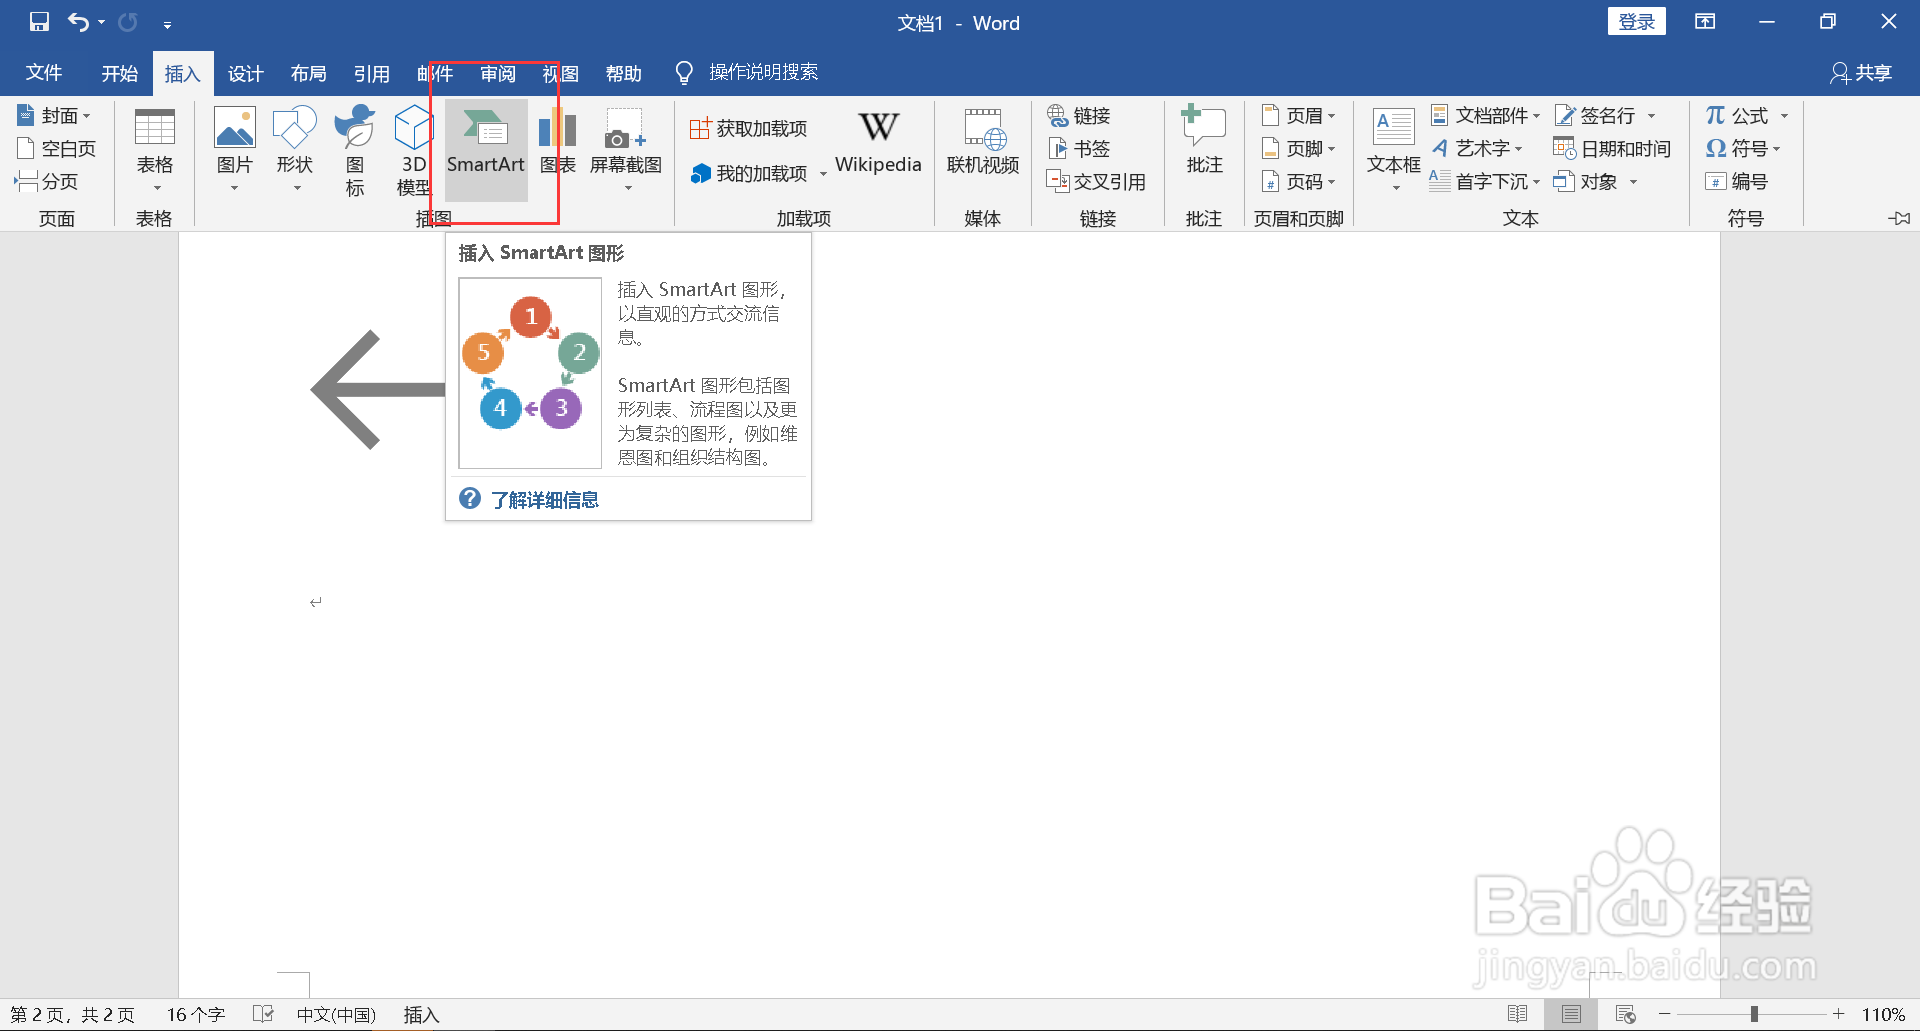Image resolution: width=1920 pixels, height=1031 pixels.
Task: Insert a 3D model
Action: (413, 150)
